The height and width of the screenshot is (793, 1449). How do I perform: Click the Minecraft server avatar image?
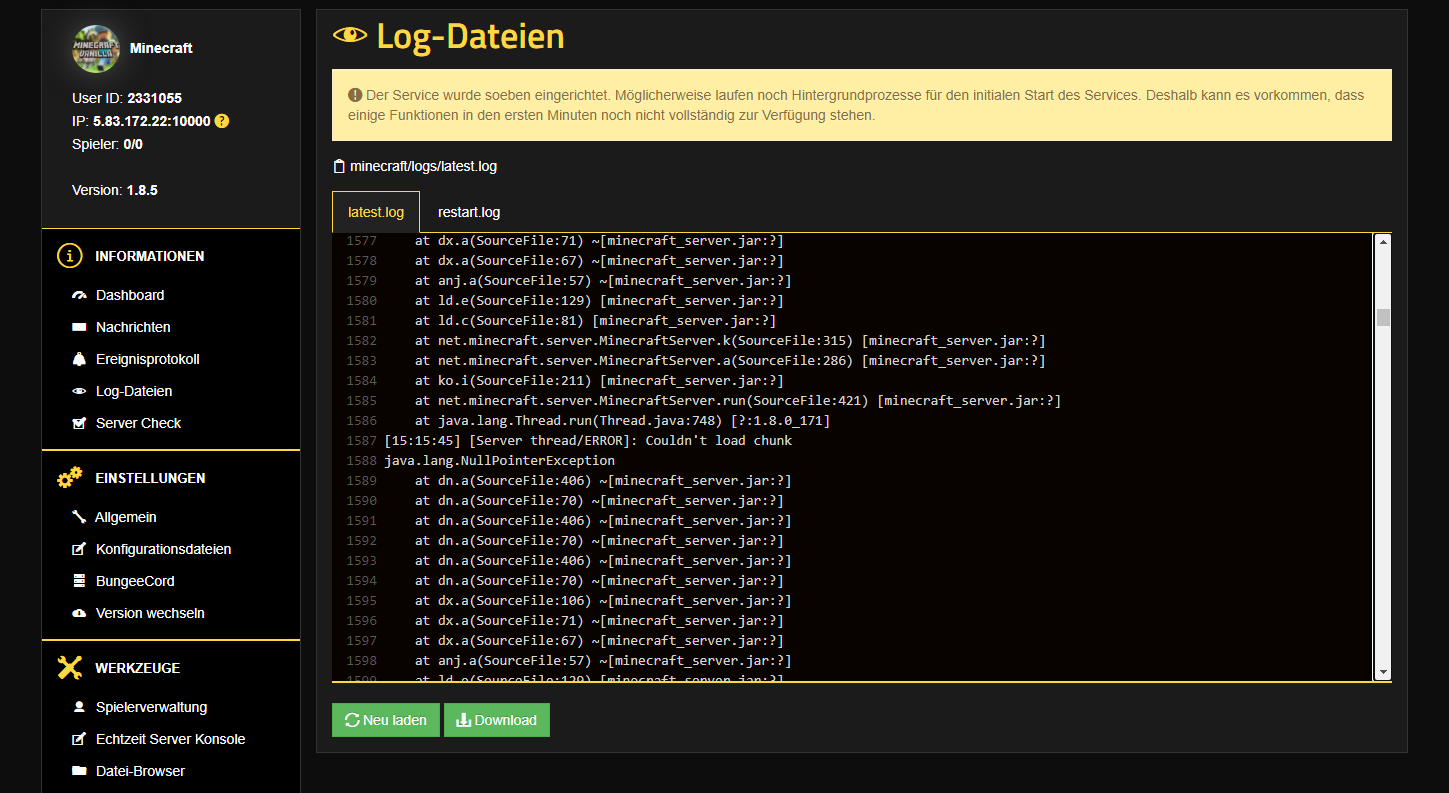tap(96, 49)
